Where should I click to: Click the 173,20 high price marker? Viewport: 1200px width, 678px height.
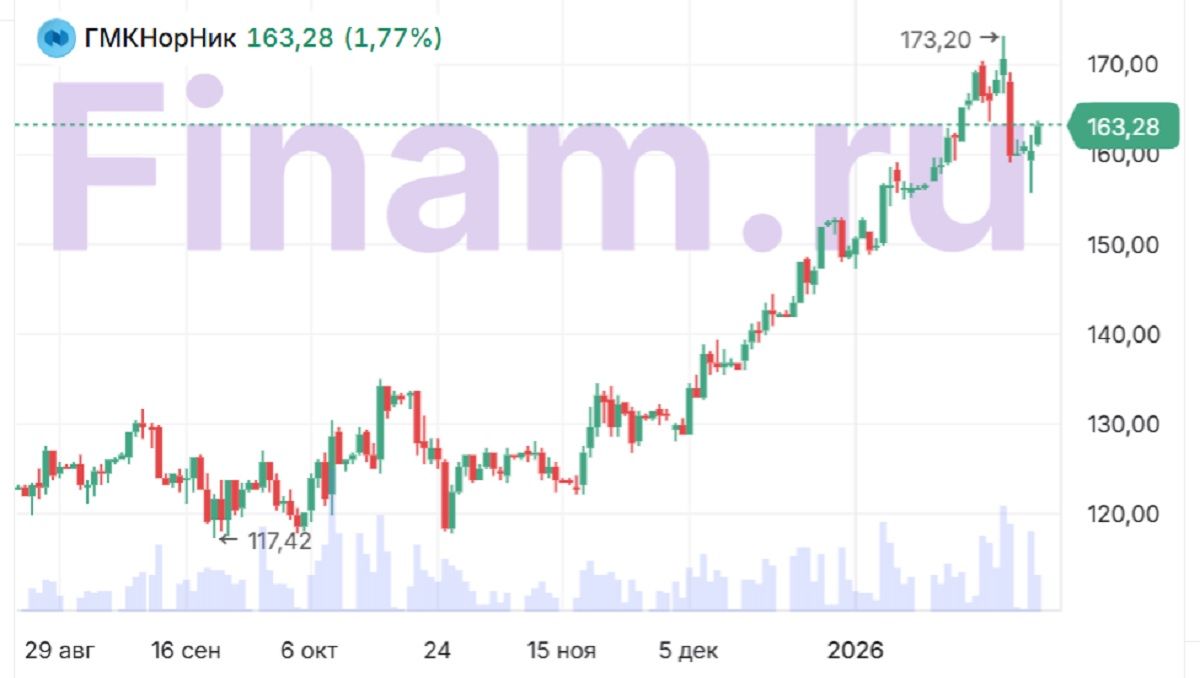coord(937,41)
